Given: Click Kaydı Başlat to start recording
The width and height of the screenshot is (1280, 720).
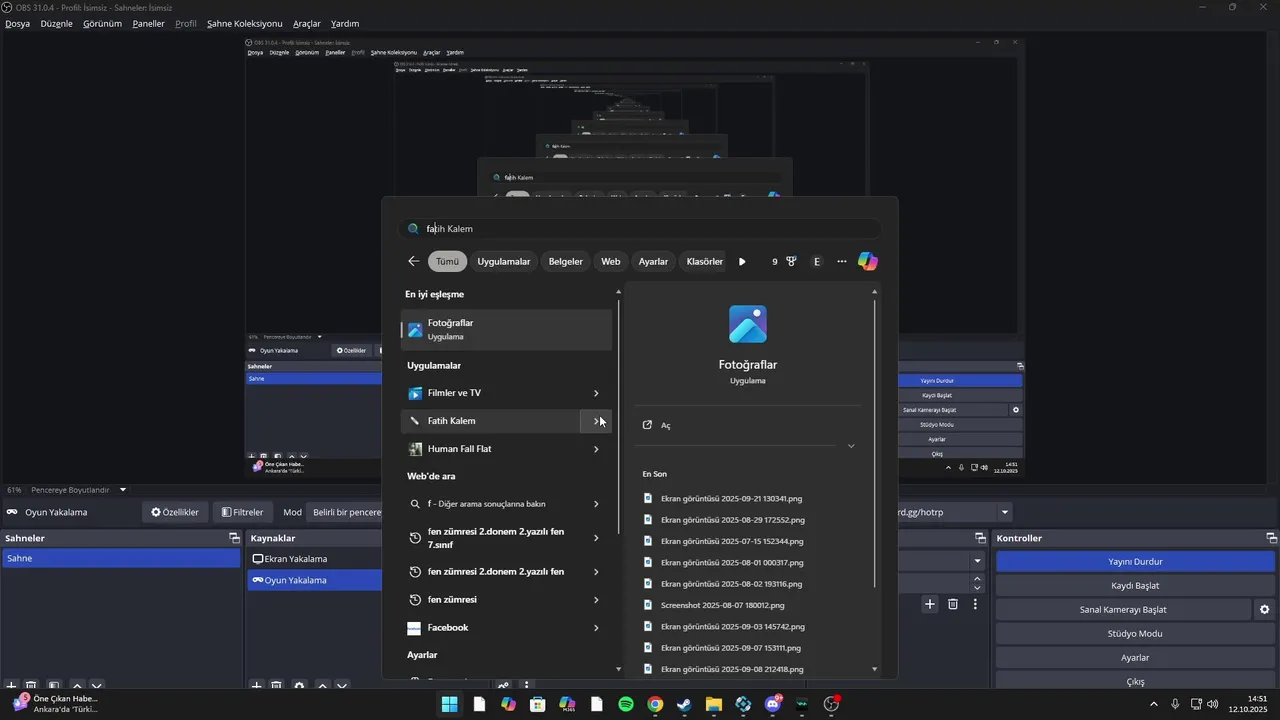Looking at the screenshot, I should point(1135,586).
